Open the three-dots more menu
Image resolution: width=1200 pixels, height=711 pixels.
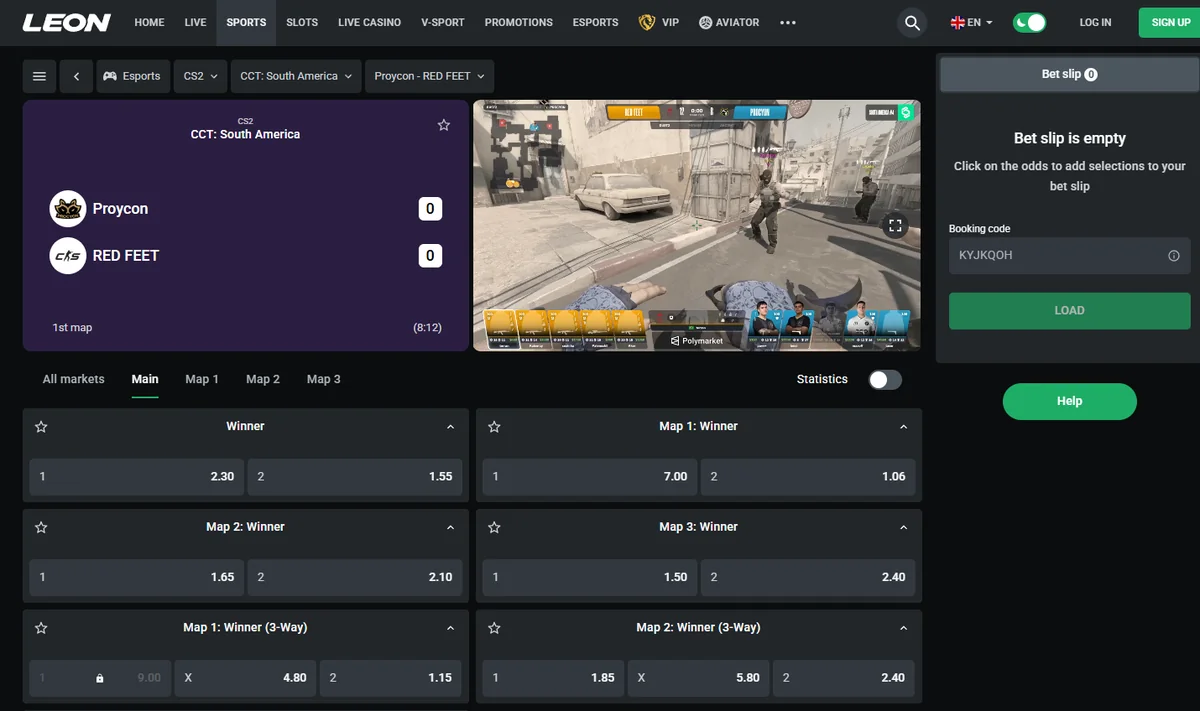coord(788,22)
